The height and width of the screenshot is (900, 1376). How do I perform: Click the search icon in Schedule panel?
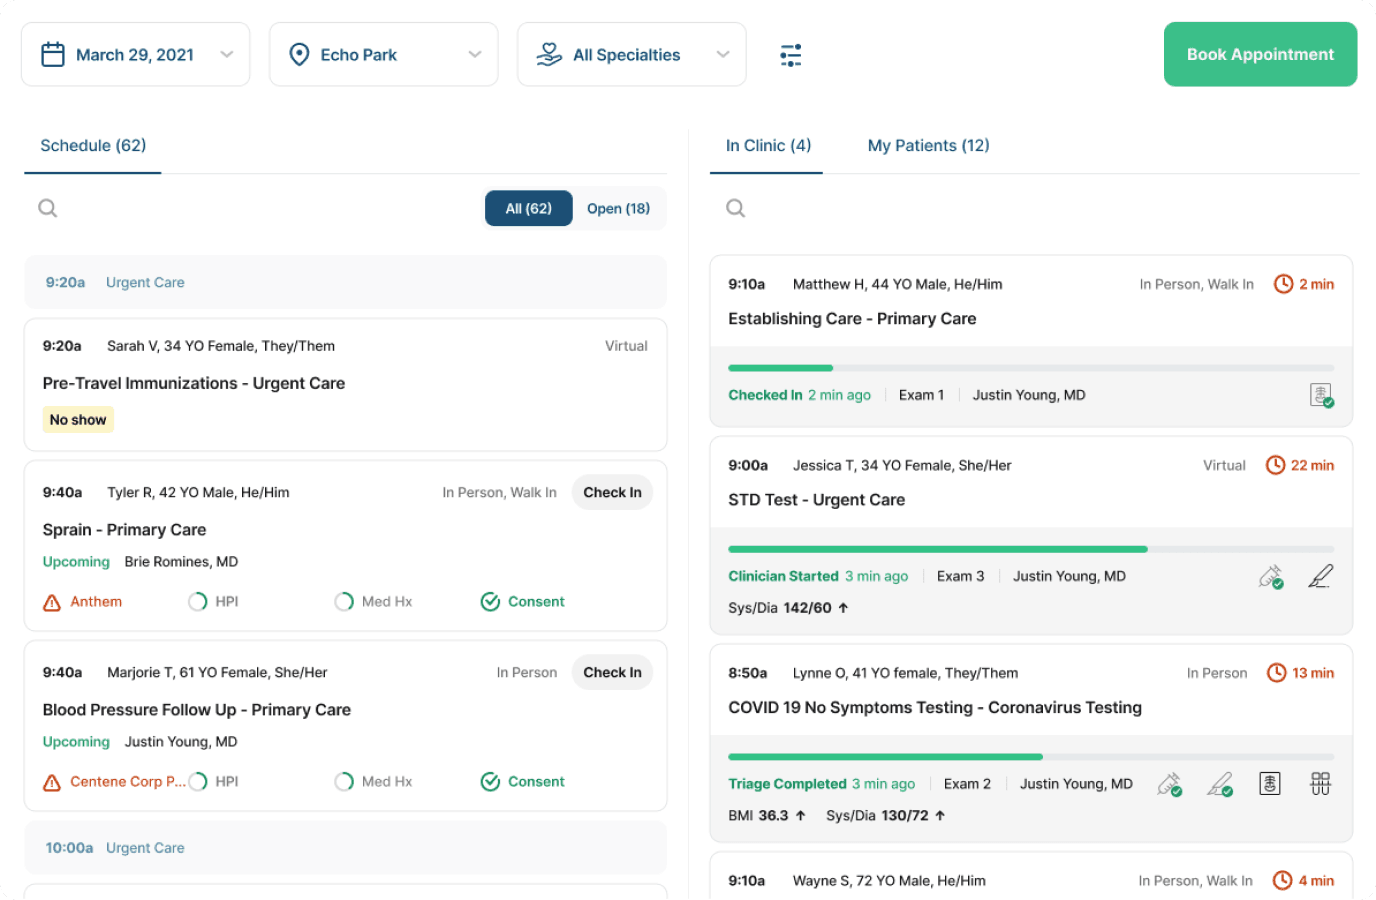(47, 208)
